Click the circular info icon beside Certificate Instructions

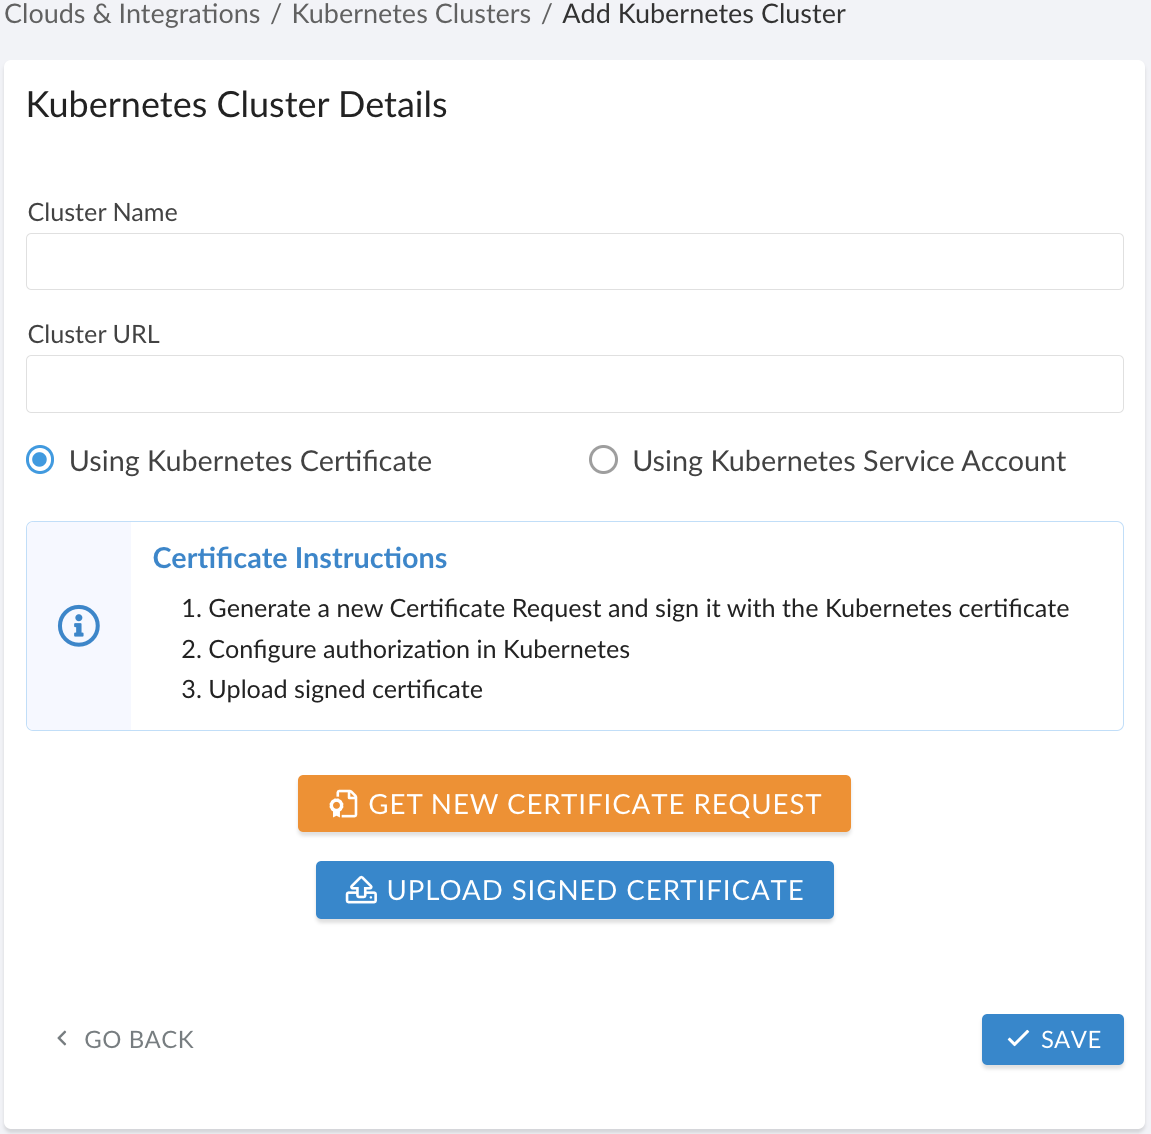point(78,625)
